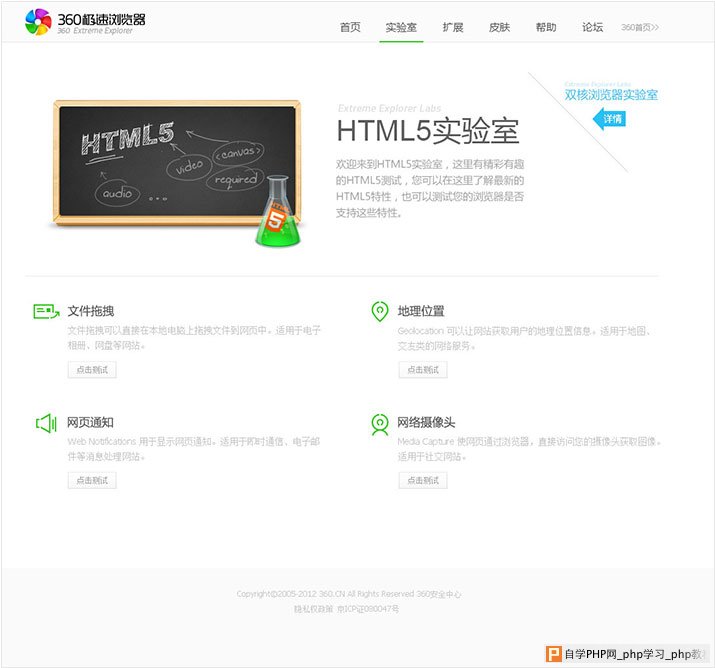Visit the 论坛 page
The width and height of the screenshot is (715, 668).
tap(592, 27)
